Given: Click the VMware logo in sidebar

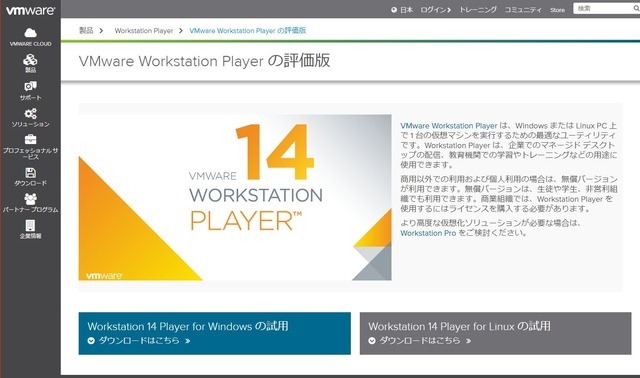Looking at the screenshot, I should [x=30, y=10].
